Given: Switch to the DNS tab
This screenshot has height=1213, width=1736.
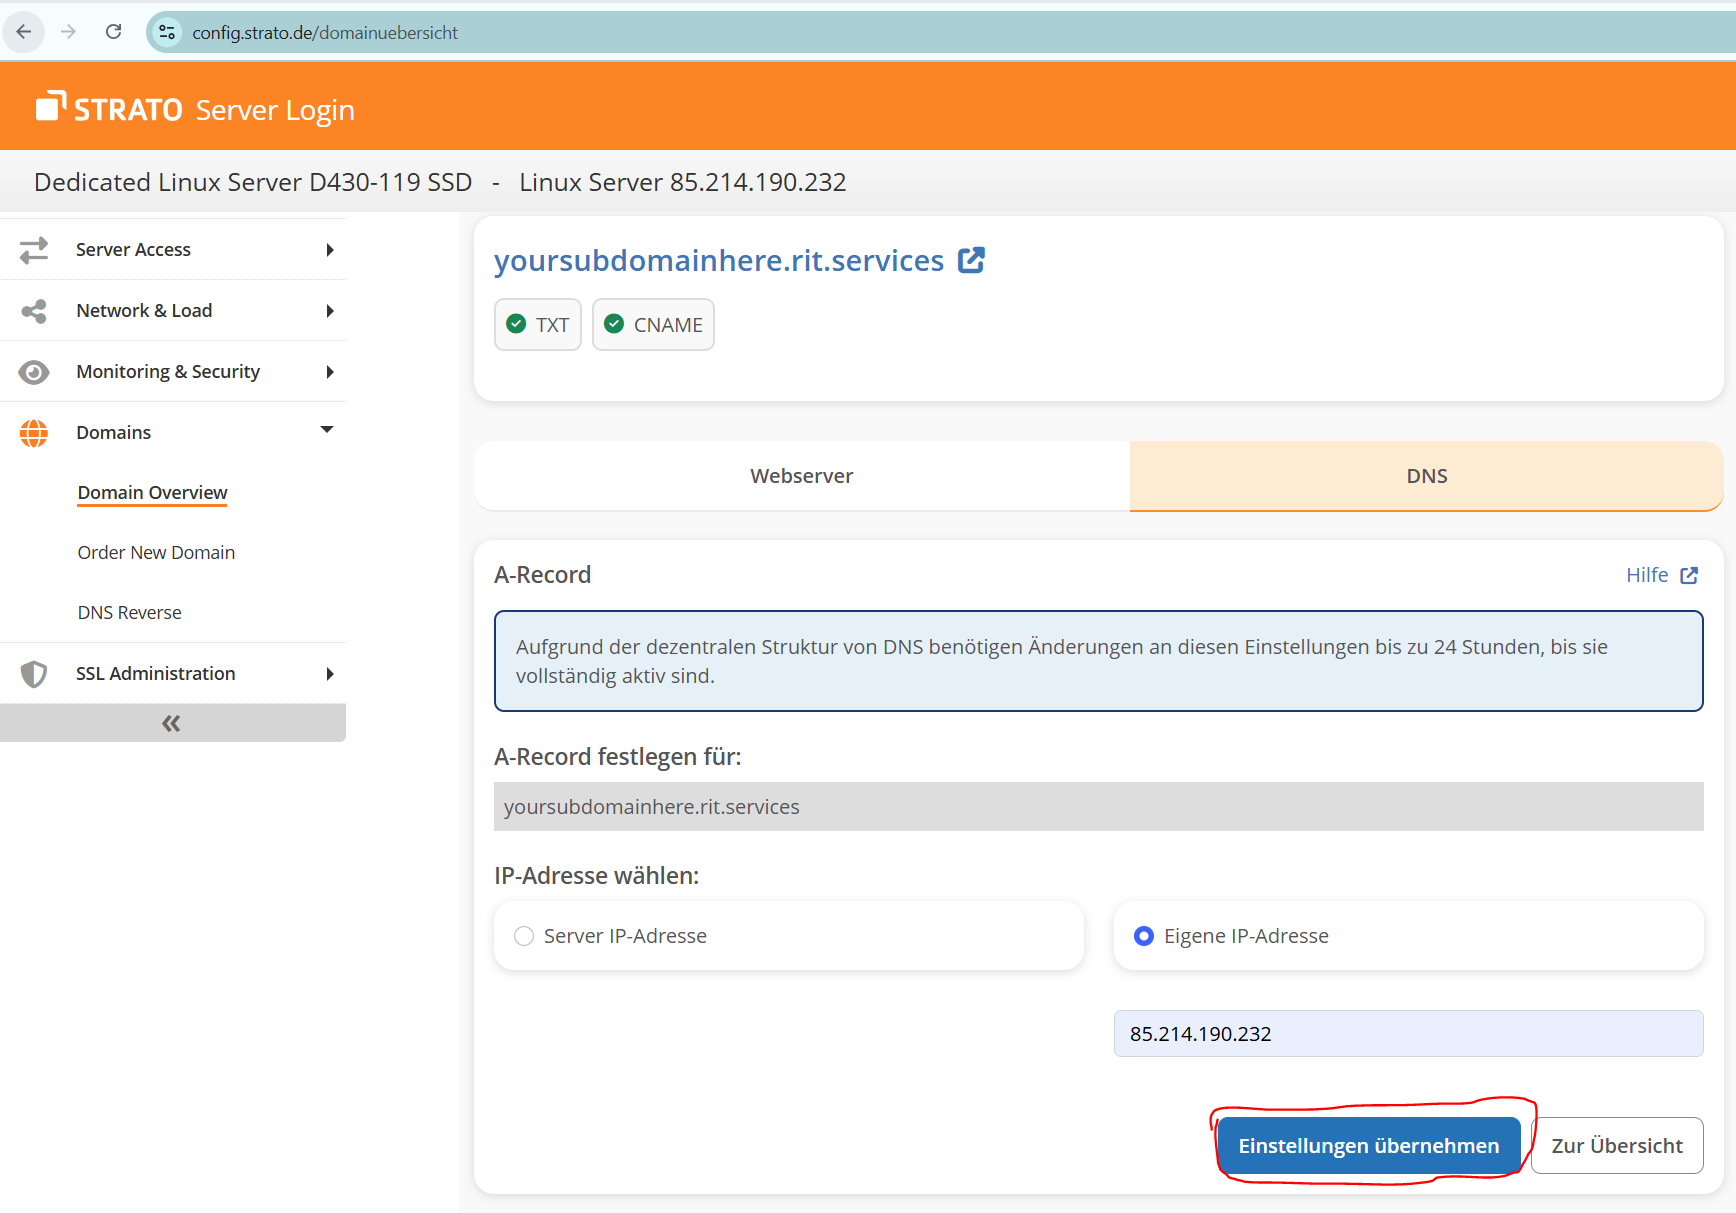Looking at the screenshot, I should pyautogui.click(x=1427, y=476).
